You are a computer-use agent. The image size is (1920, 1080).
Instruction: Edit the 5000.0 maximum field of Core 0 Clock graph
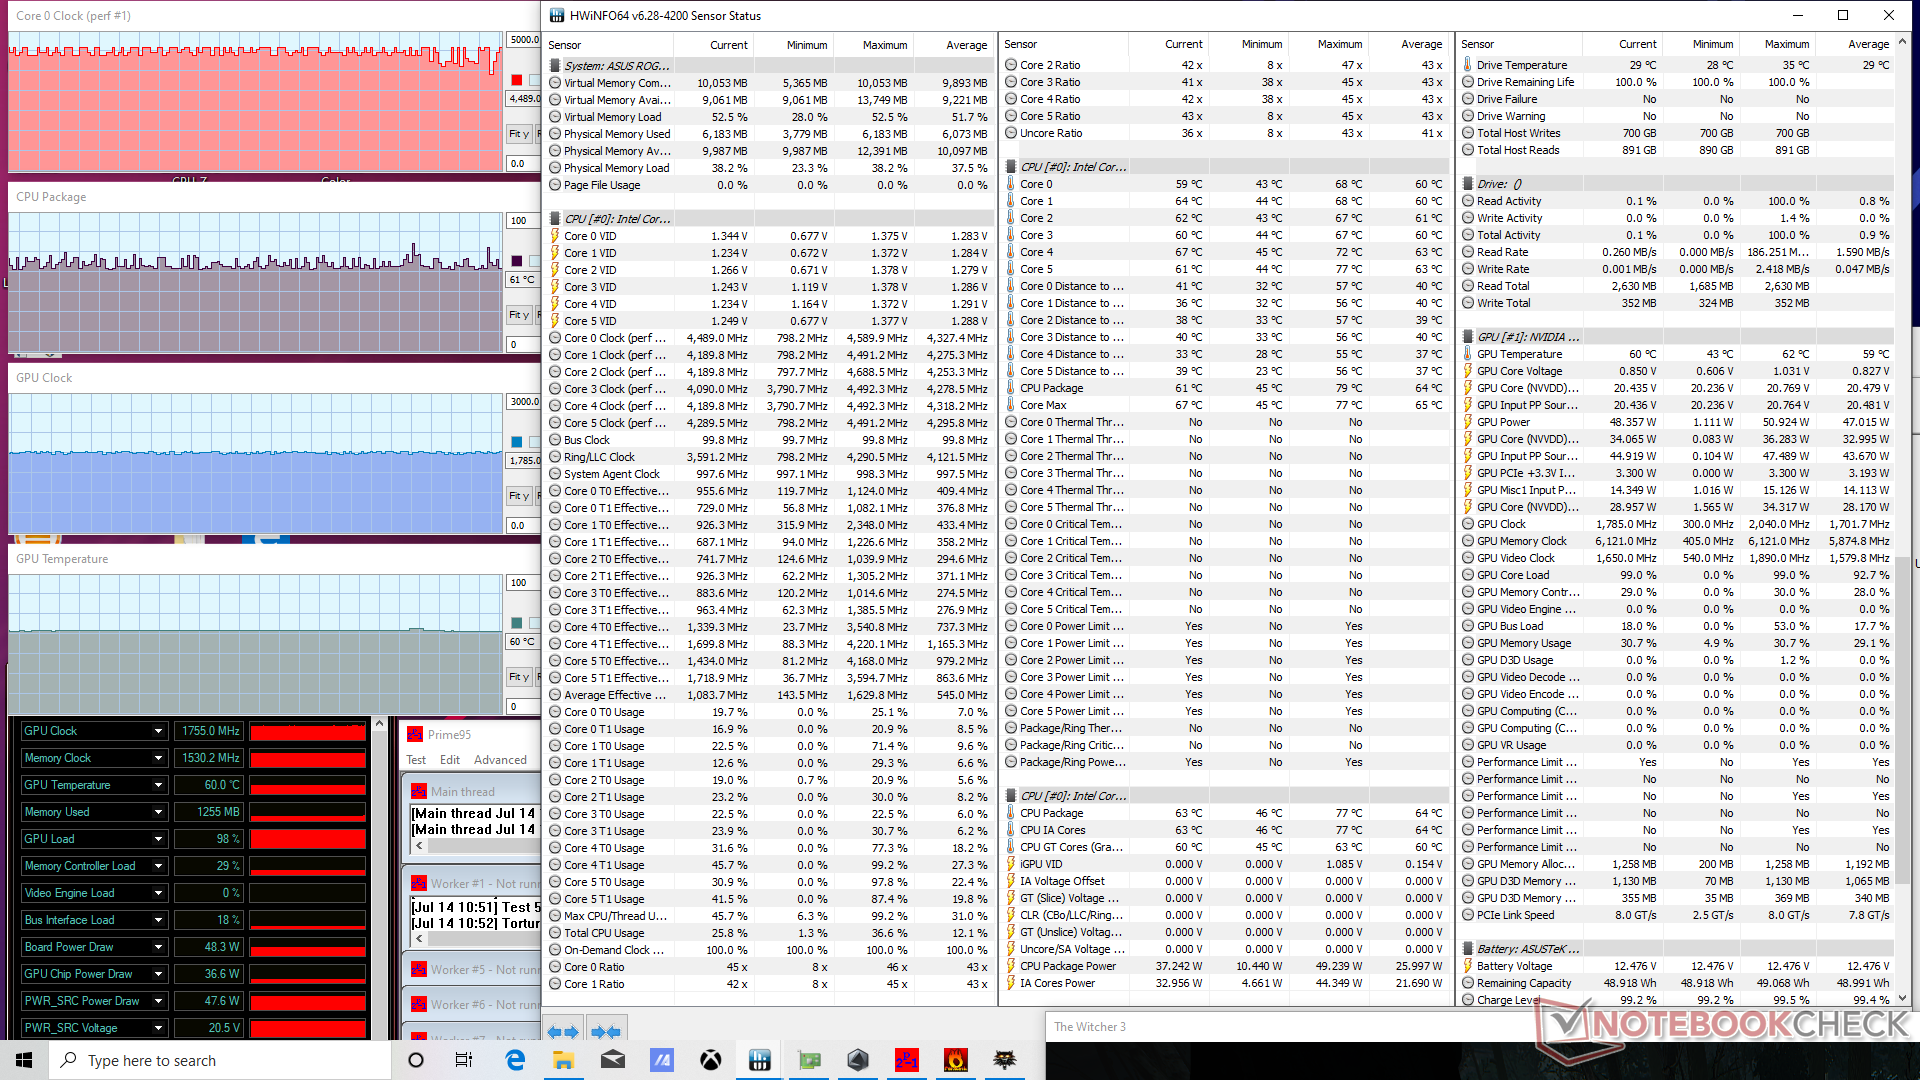[524, 40]
